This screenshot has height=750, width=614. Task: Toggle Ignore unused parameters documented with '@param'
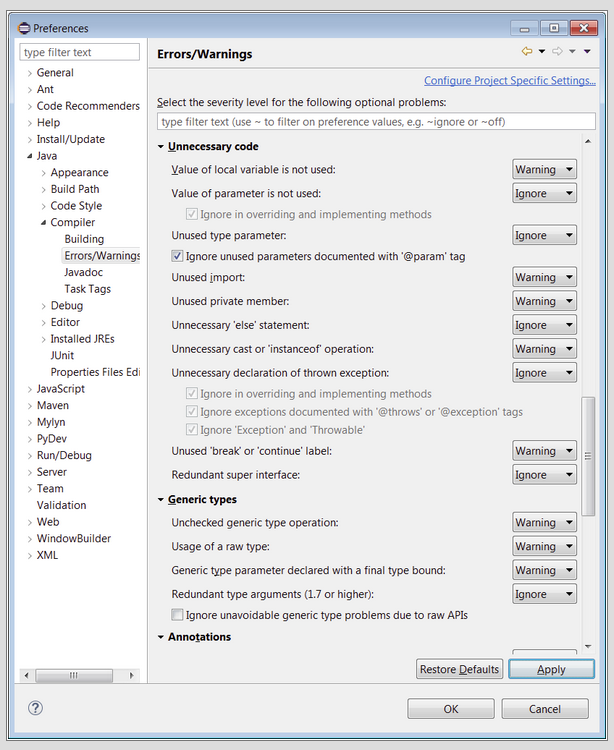point(178,257)
